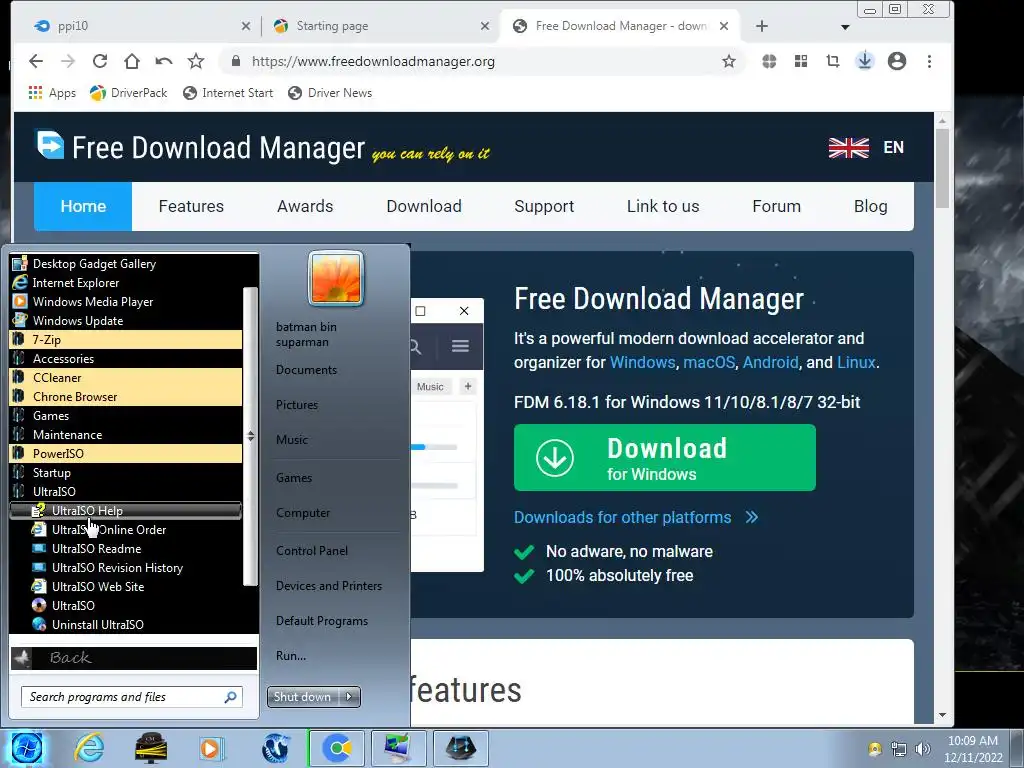The height and width of the screenshot is (768, 1024).
Task: Open the browser three-dot menu
Action: pos(929,61)
